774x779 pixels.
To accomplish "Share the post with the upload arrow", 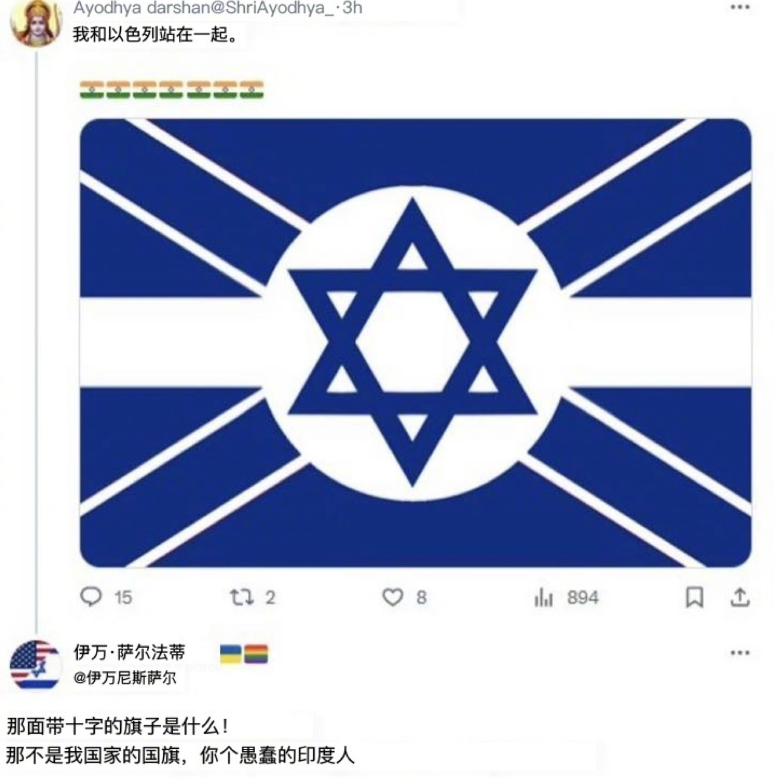I will pyautogui.click(x=740, y=597).
